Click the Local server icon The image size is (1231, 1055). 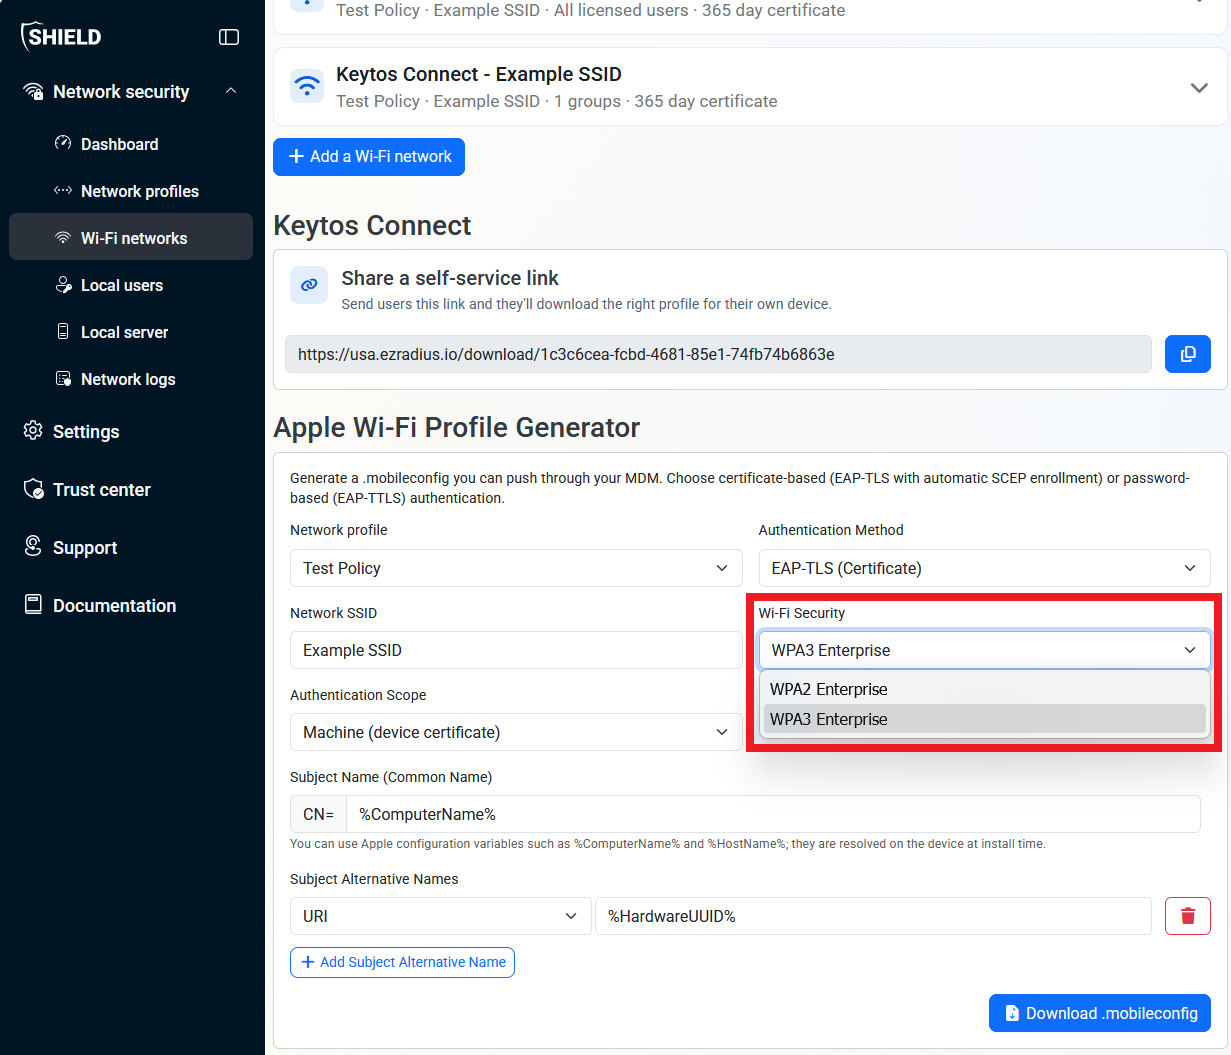63,331
